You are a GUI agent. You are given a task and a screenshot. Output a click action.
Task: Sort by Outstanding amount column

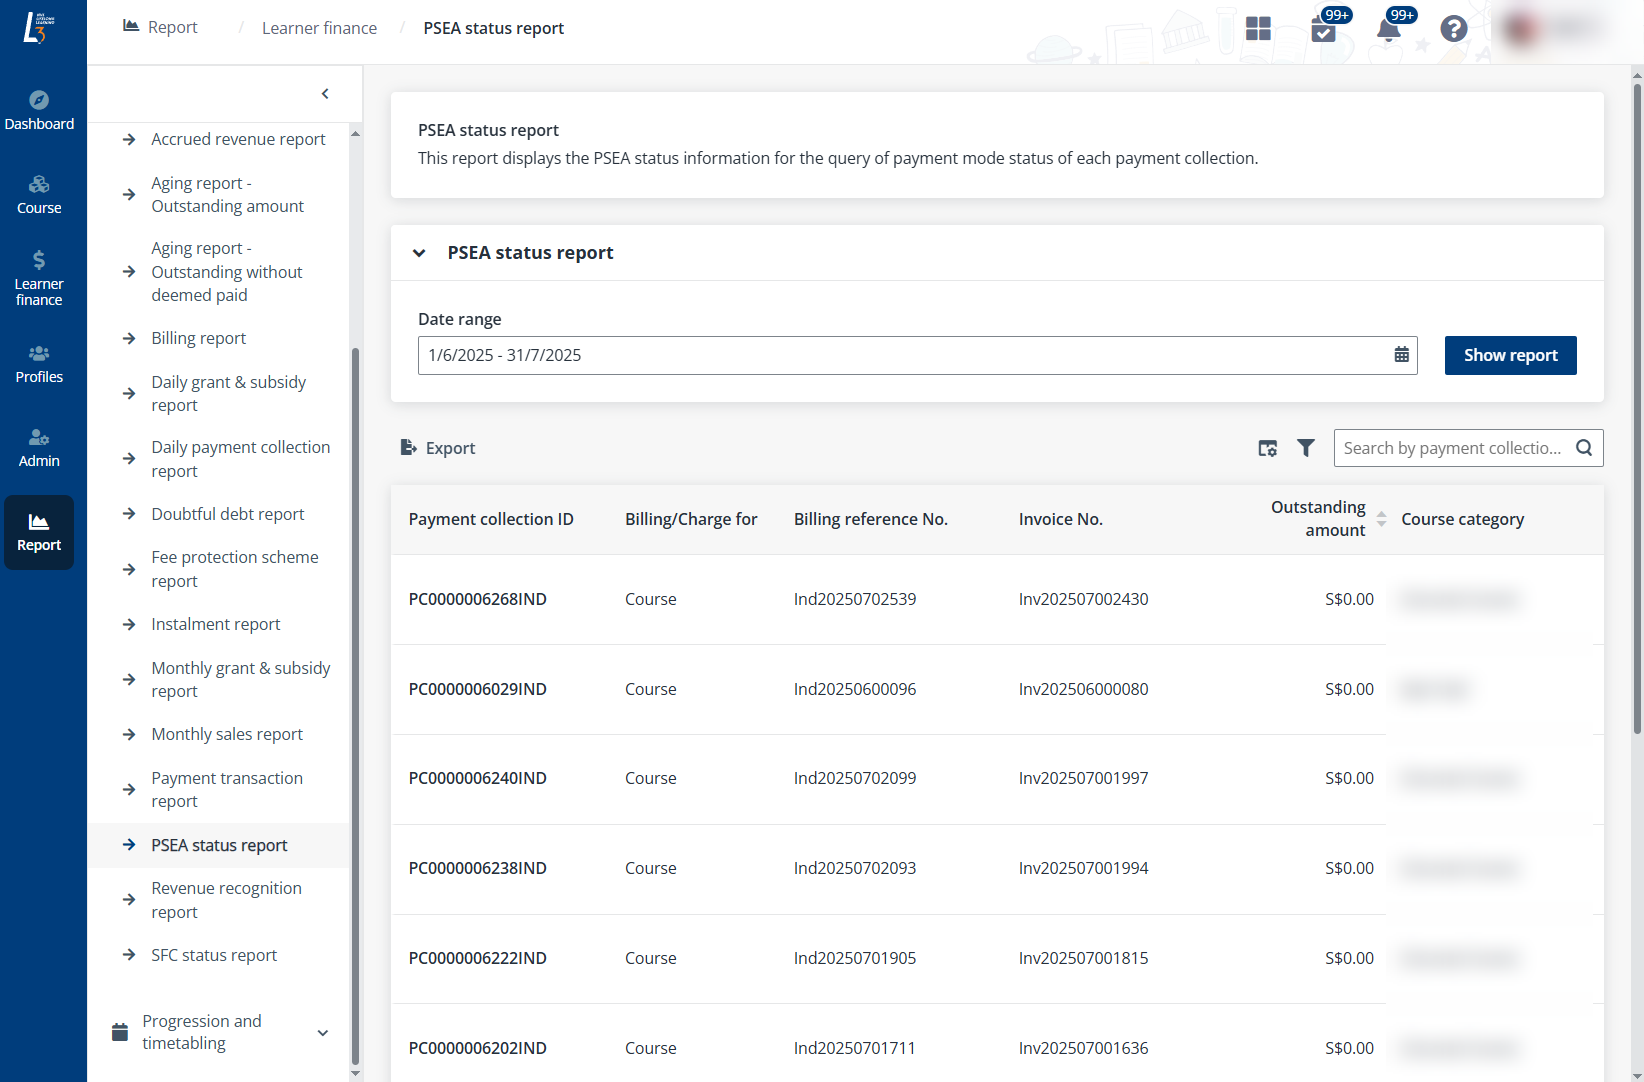tap(1381, 519)
